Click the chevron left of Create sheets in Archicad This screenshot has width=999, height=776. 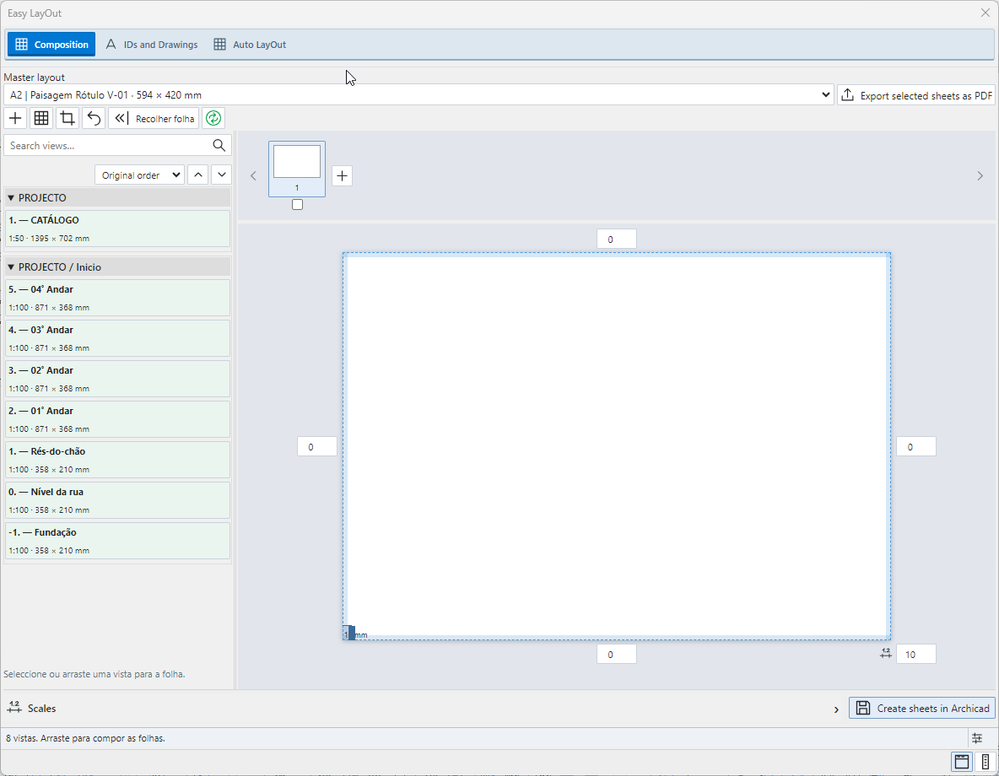point(837,709)
